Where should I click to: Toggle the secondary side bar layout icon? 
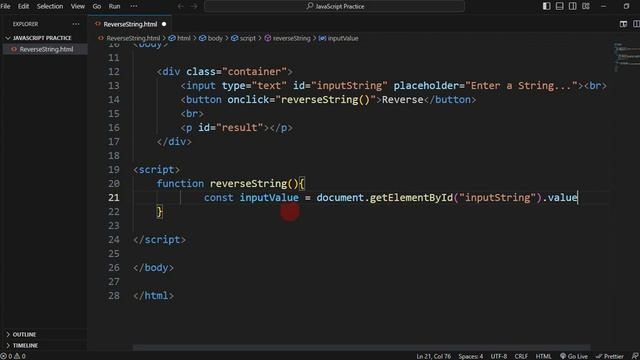[x=573, y=6]
